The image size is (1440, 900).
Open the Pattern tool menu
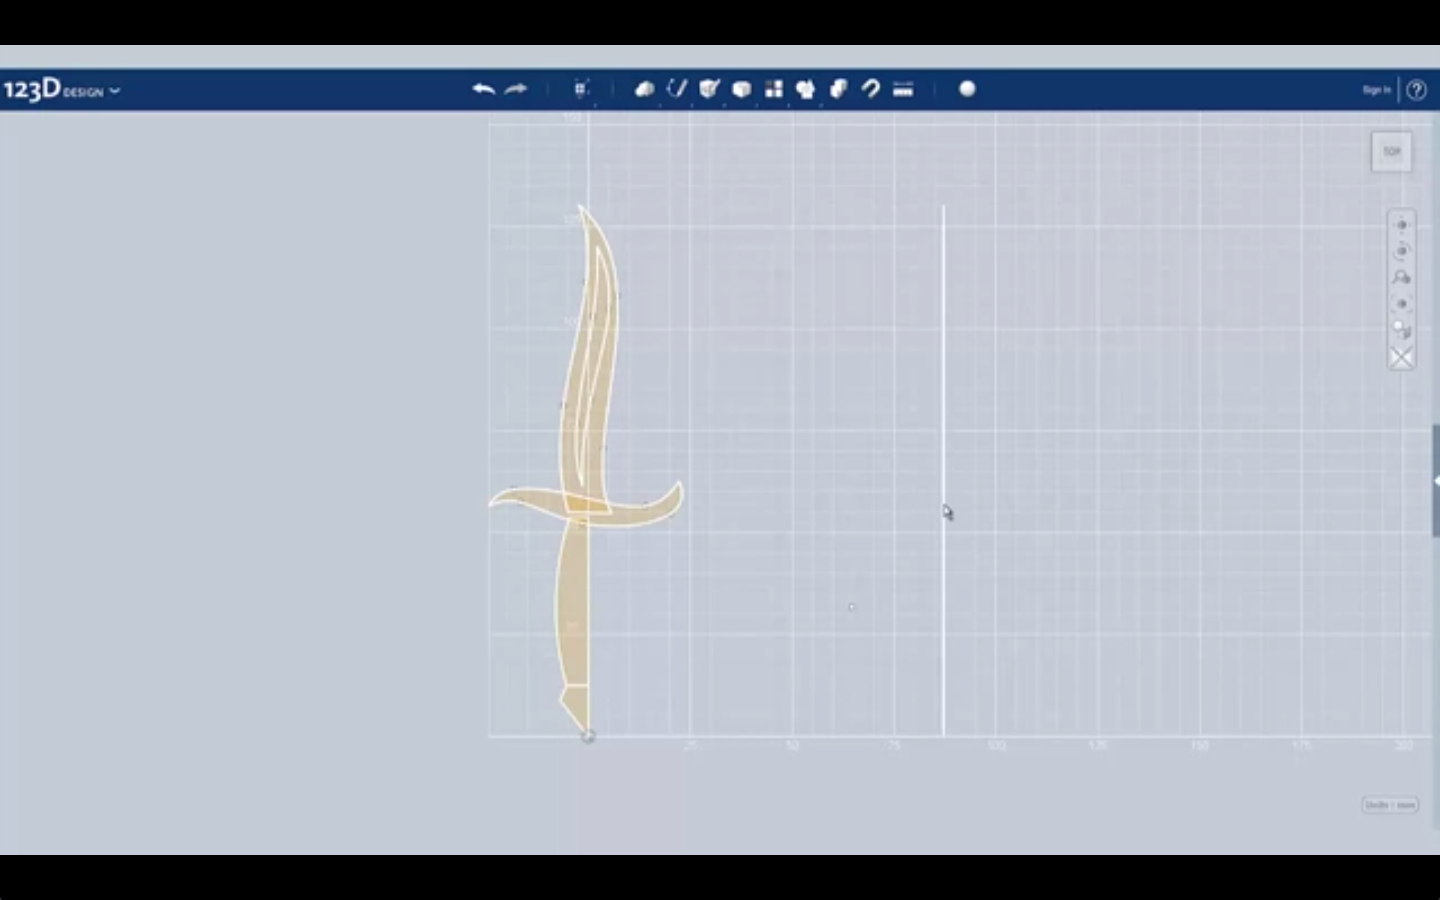tap(774, 89)
